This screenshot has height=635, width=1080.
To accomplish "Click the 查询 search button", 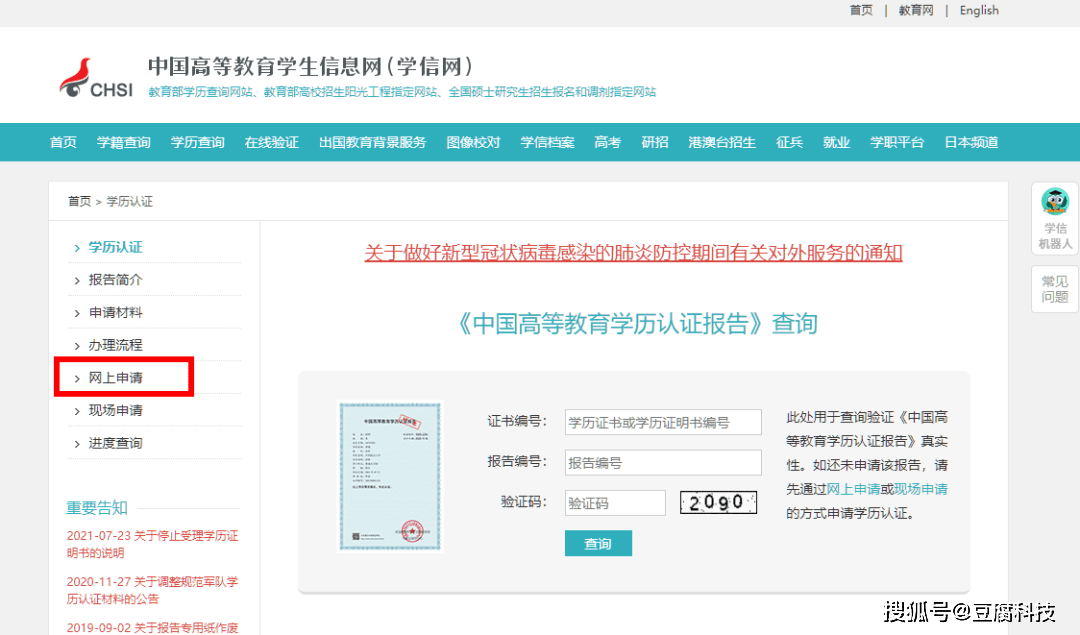I will pyautogui.click(x=598, y=541).
